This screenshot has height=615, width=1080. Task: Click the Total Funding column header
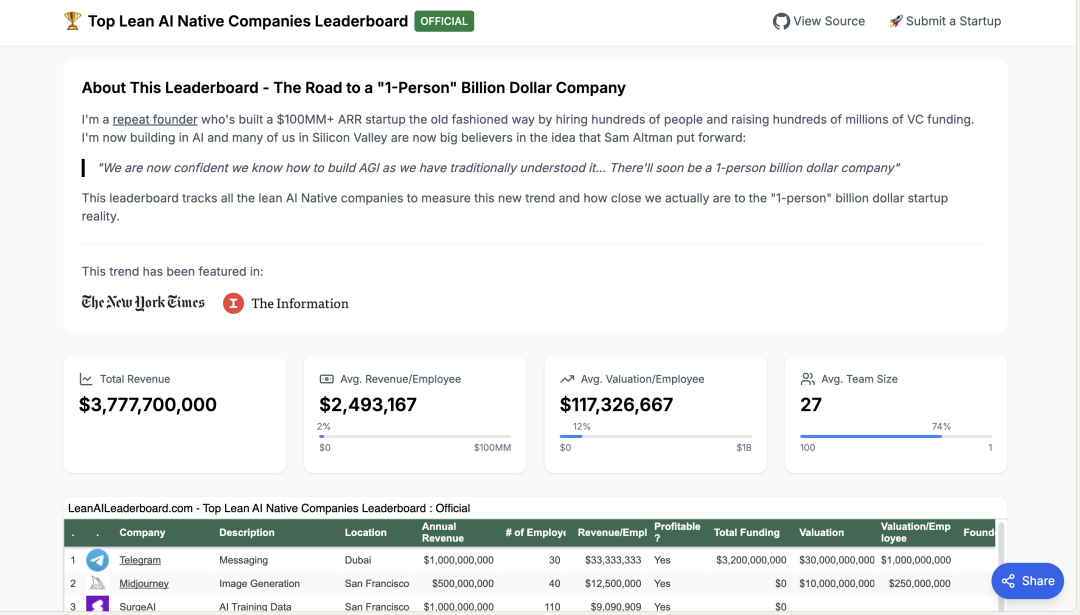click(x=747, y=532)
